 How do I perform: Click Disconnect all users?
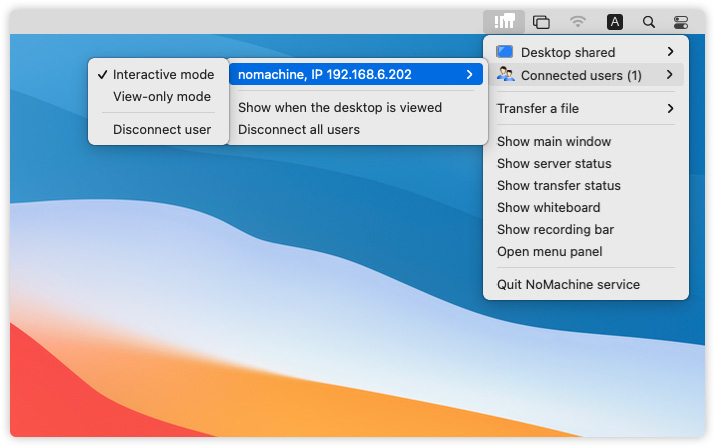298,129
